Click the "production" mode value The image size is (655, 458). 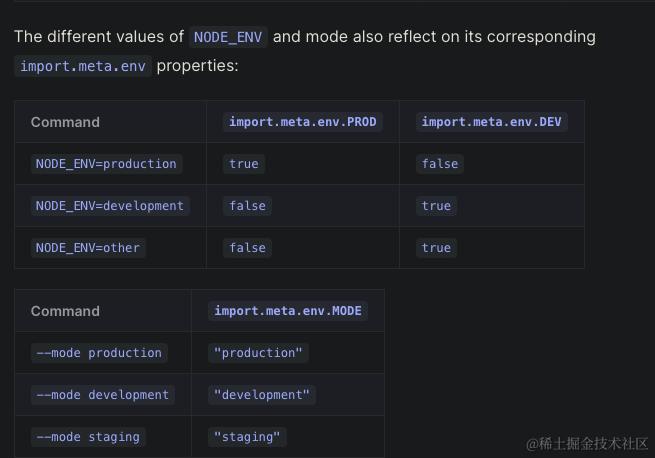click(258, 353)
